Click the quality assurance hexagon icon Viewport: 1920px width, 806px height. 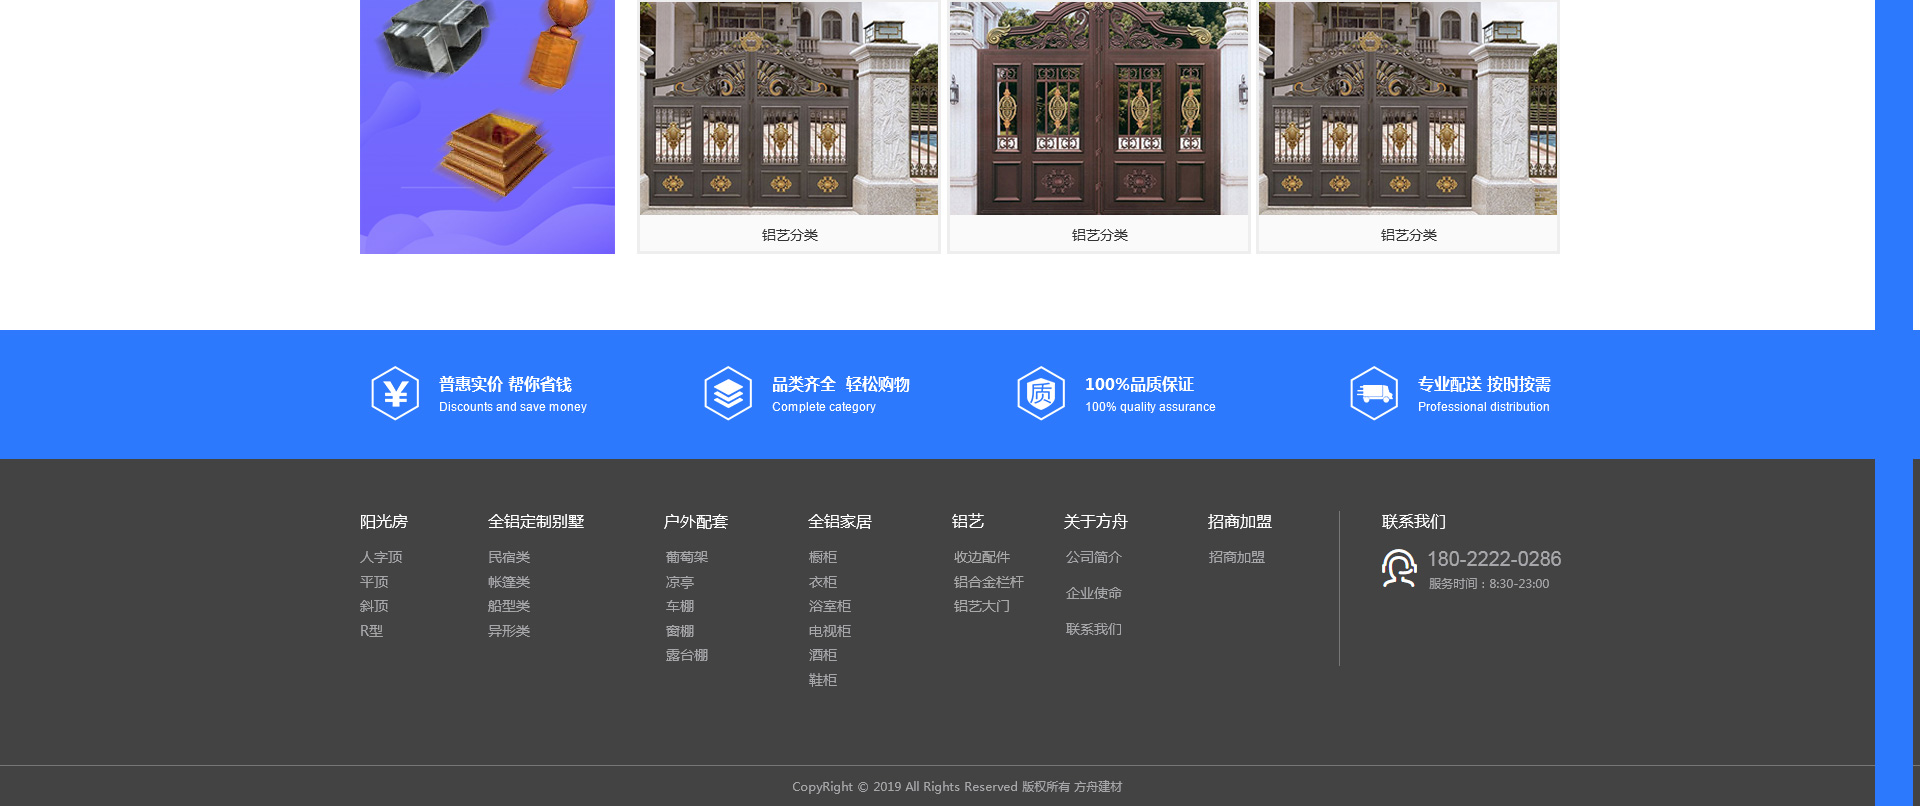pos(1041,394)
